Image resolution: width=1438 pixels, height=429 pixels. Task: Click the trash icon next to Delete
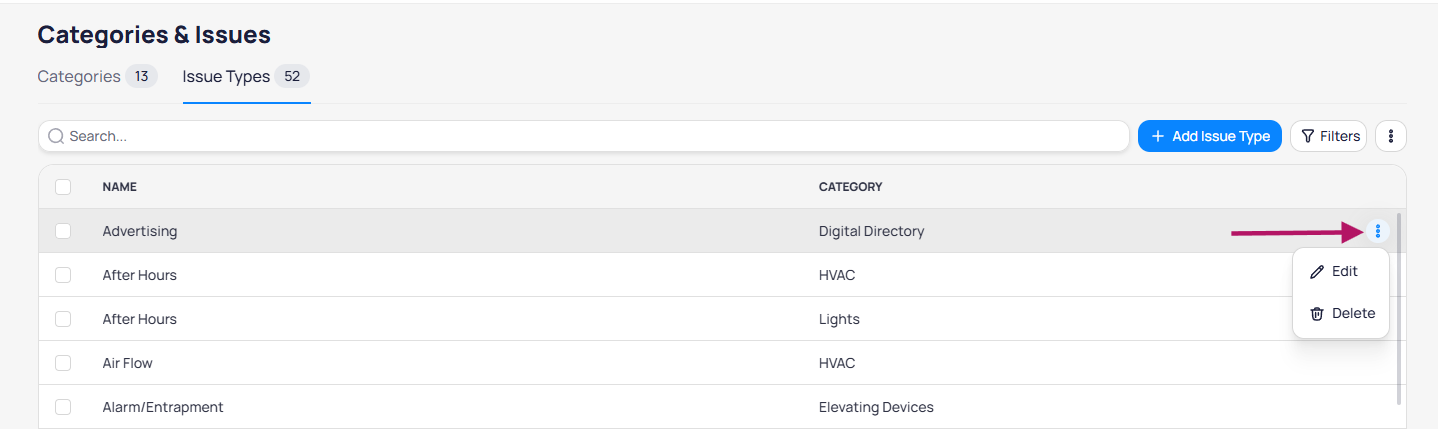point(1317,314)
